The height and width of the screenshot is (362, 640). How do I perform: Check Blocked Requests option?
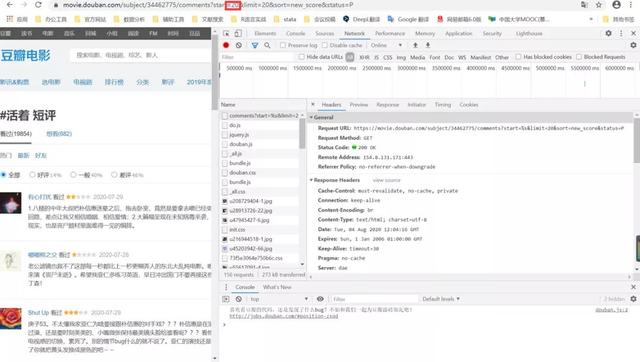pyautogui.click(x=579, y=57)
